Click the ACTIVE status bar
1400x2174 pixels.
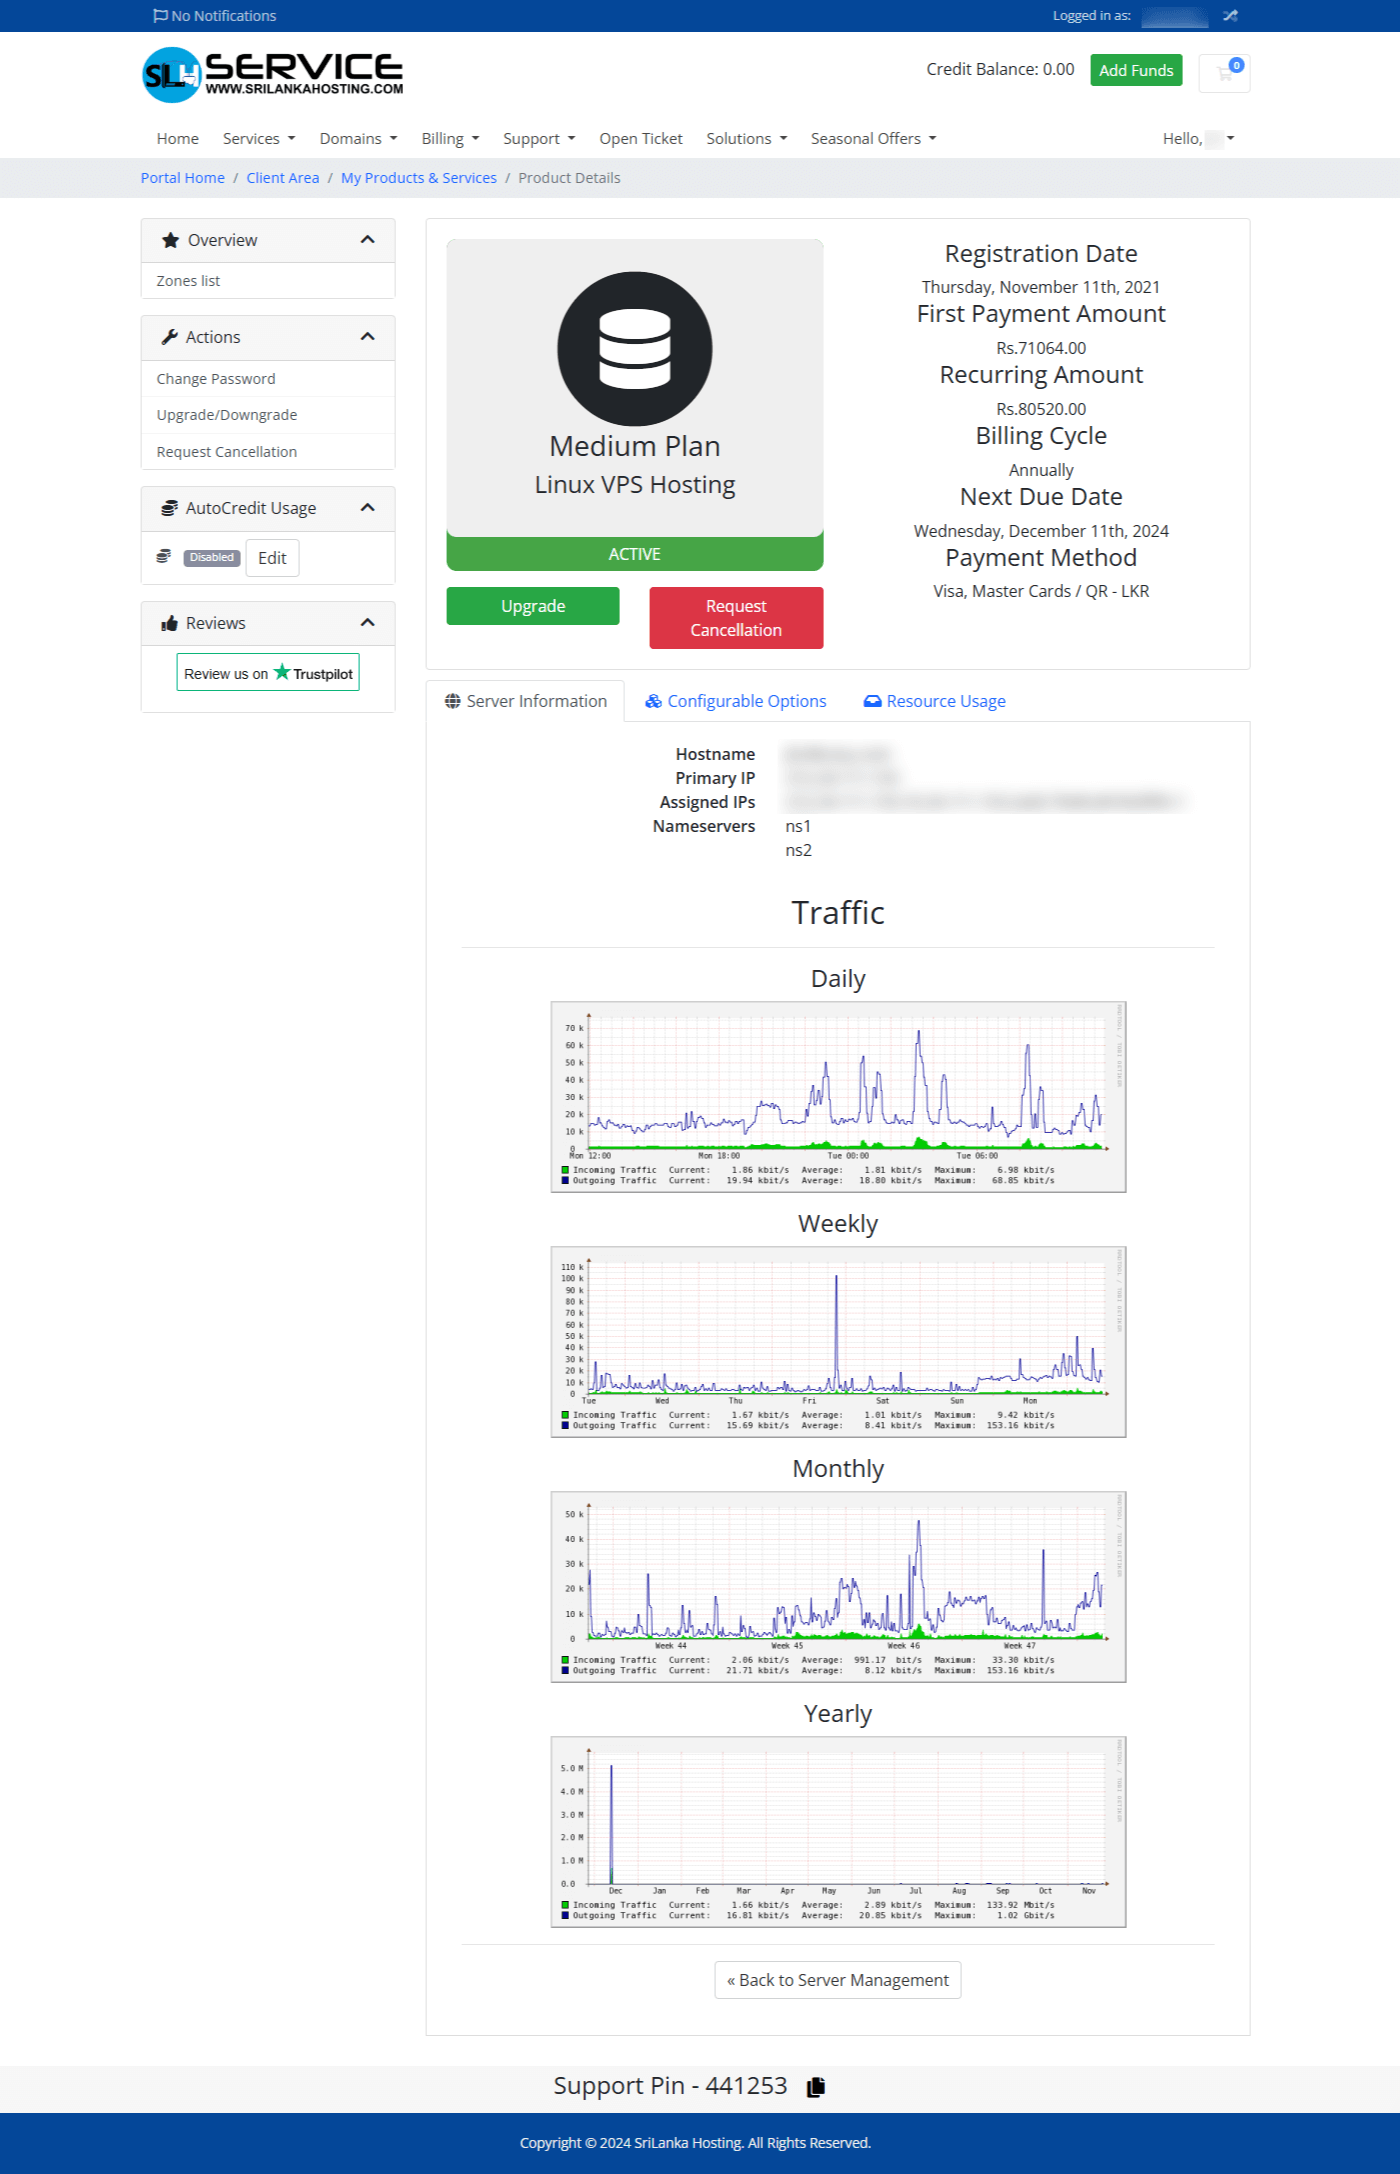pos(635,553)
